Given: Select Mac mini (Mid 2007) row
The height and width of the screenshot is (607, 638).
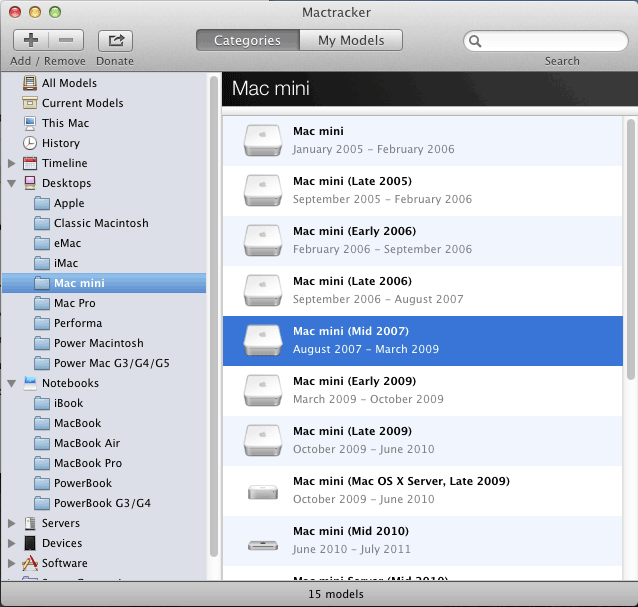Looking at the screenshot, I should click(x=423, y=341).
